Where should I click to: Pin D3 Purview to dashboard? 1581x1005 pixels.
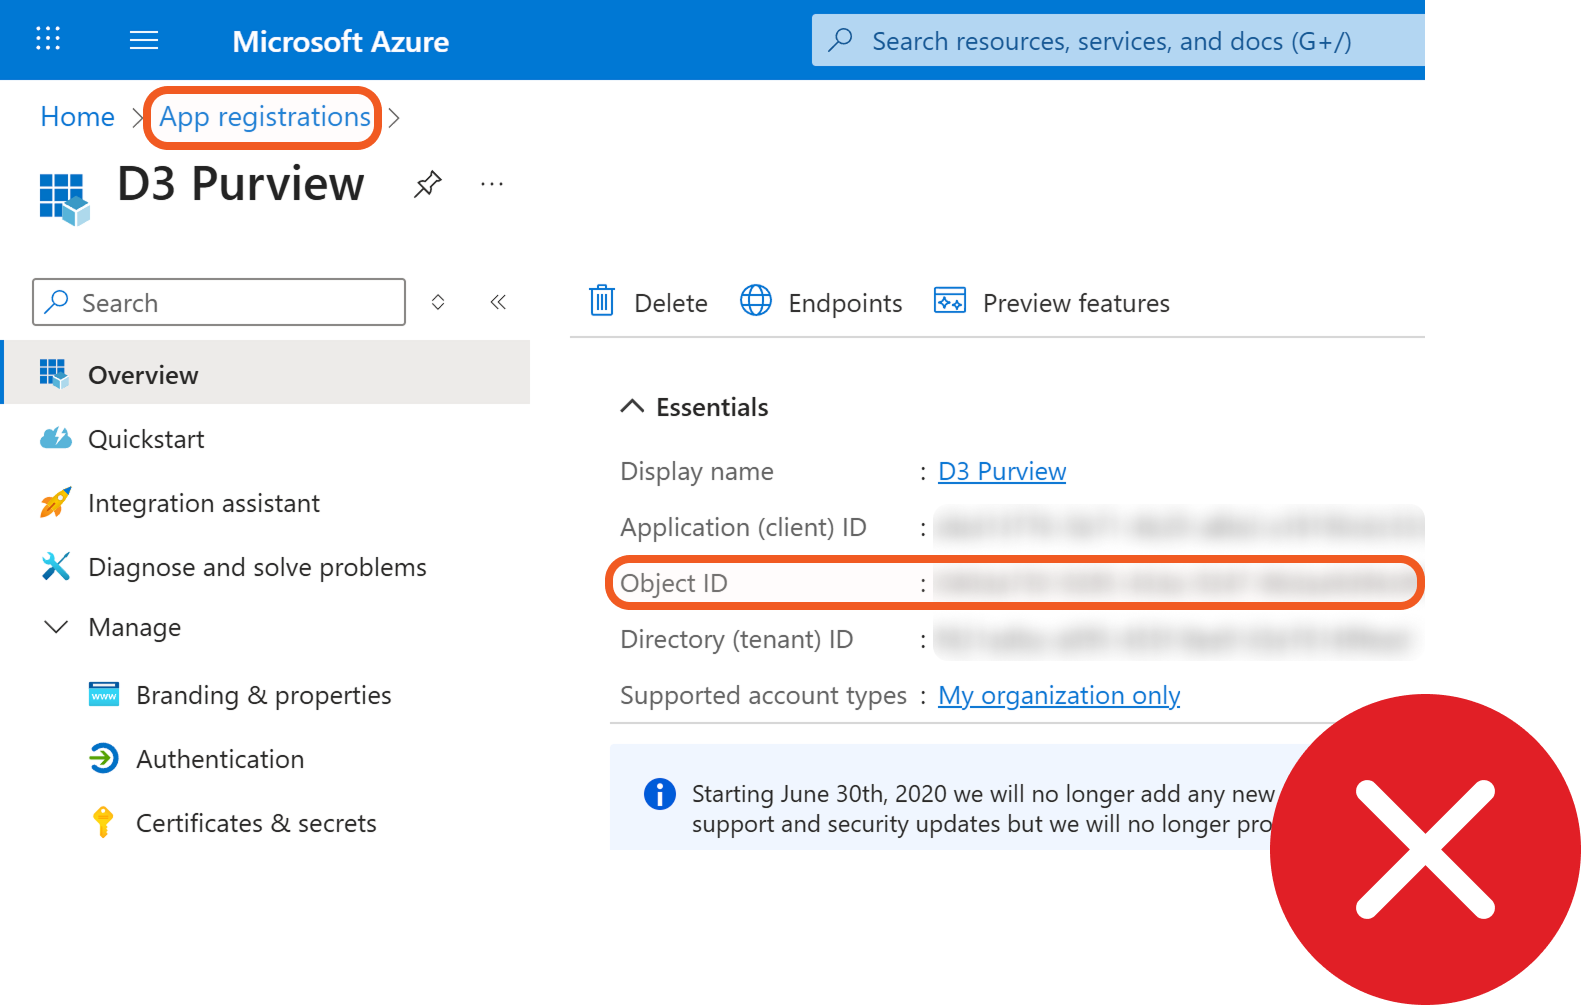tap(428, 184)
